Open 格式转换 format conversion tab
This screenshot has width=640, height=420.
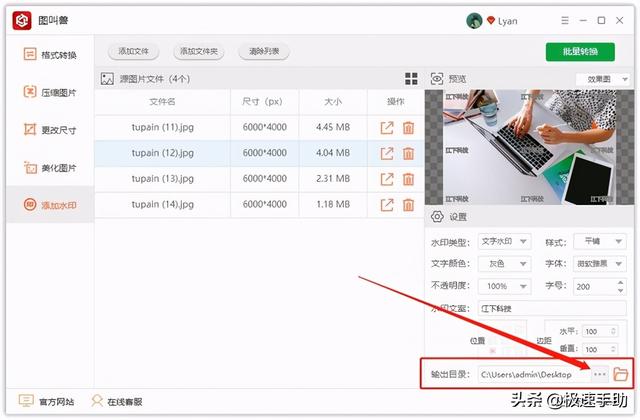[x=48, y=54]
